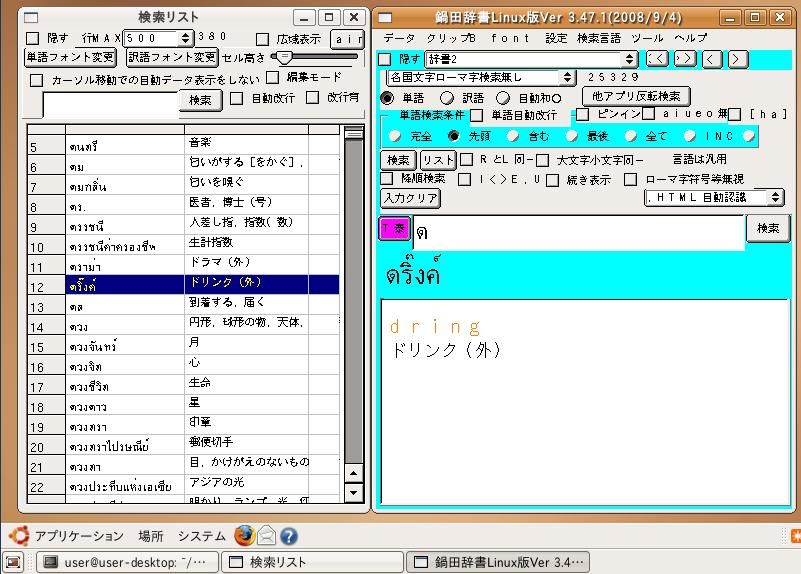801x574 pixels.
Task: Click the セル高さ slider handle
Action: 284,57
